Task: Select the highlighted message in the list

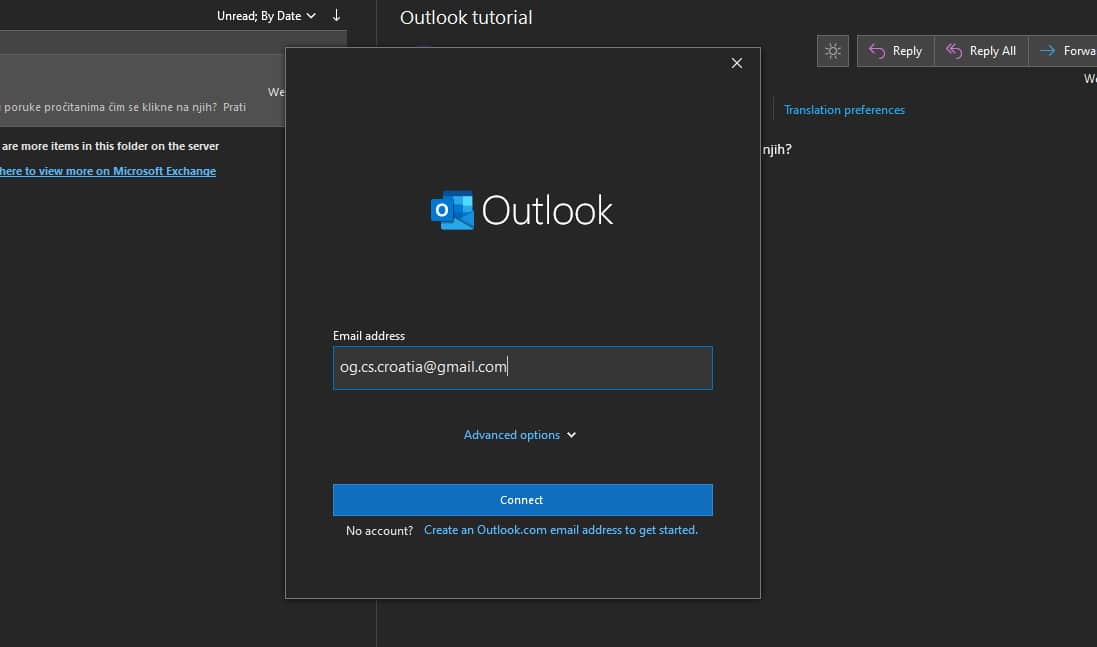Action: 140,90
